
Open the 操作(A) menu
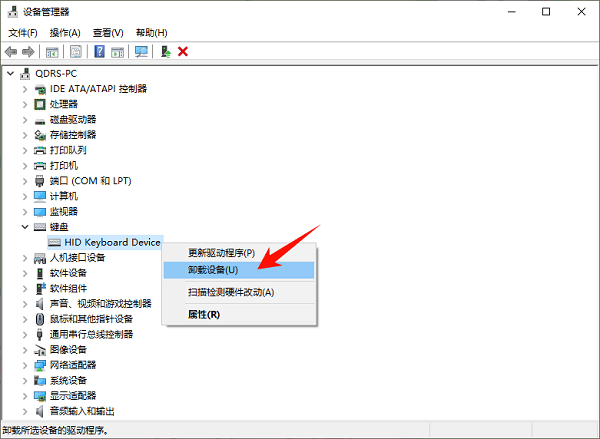[64, 32]
